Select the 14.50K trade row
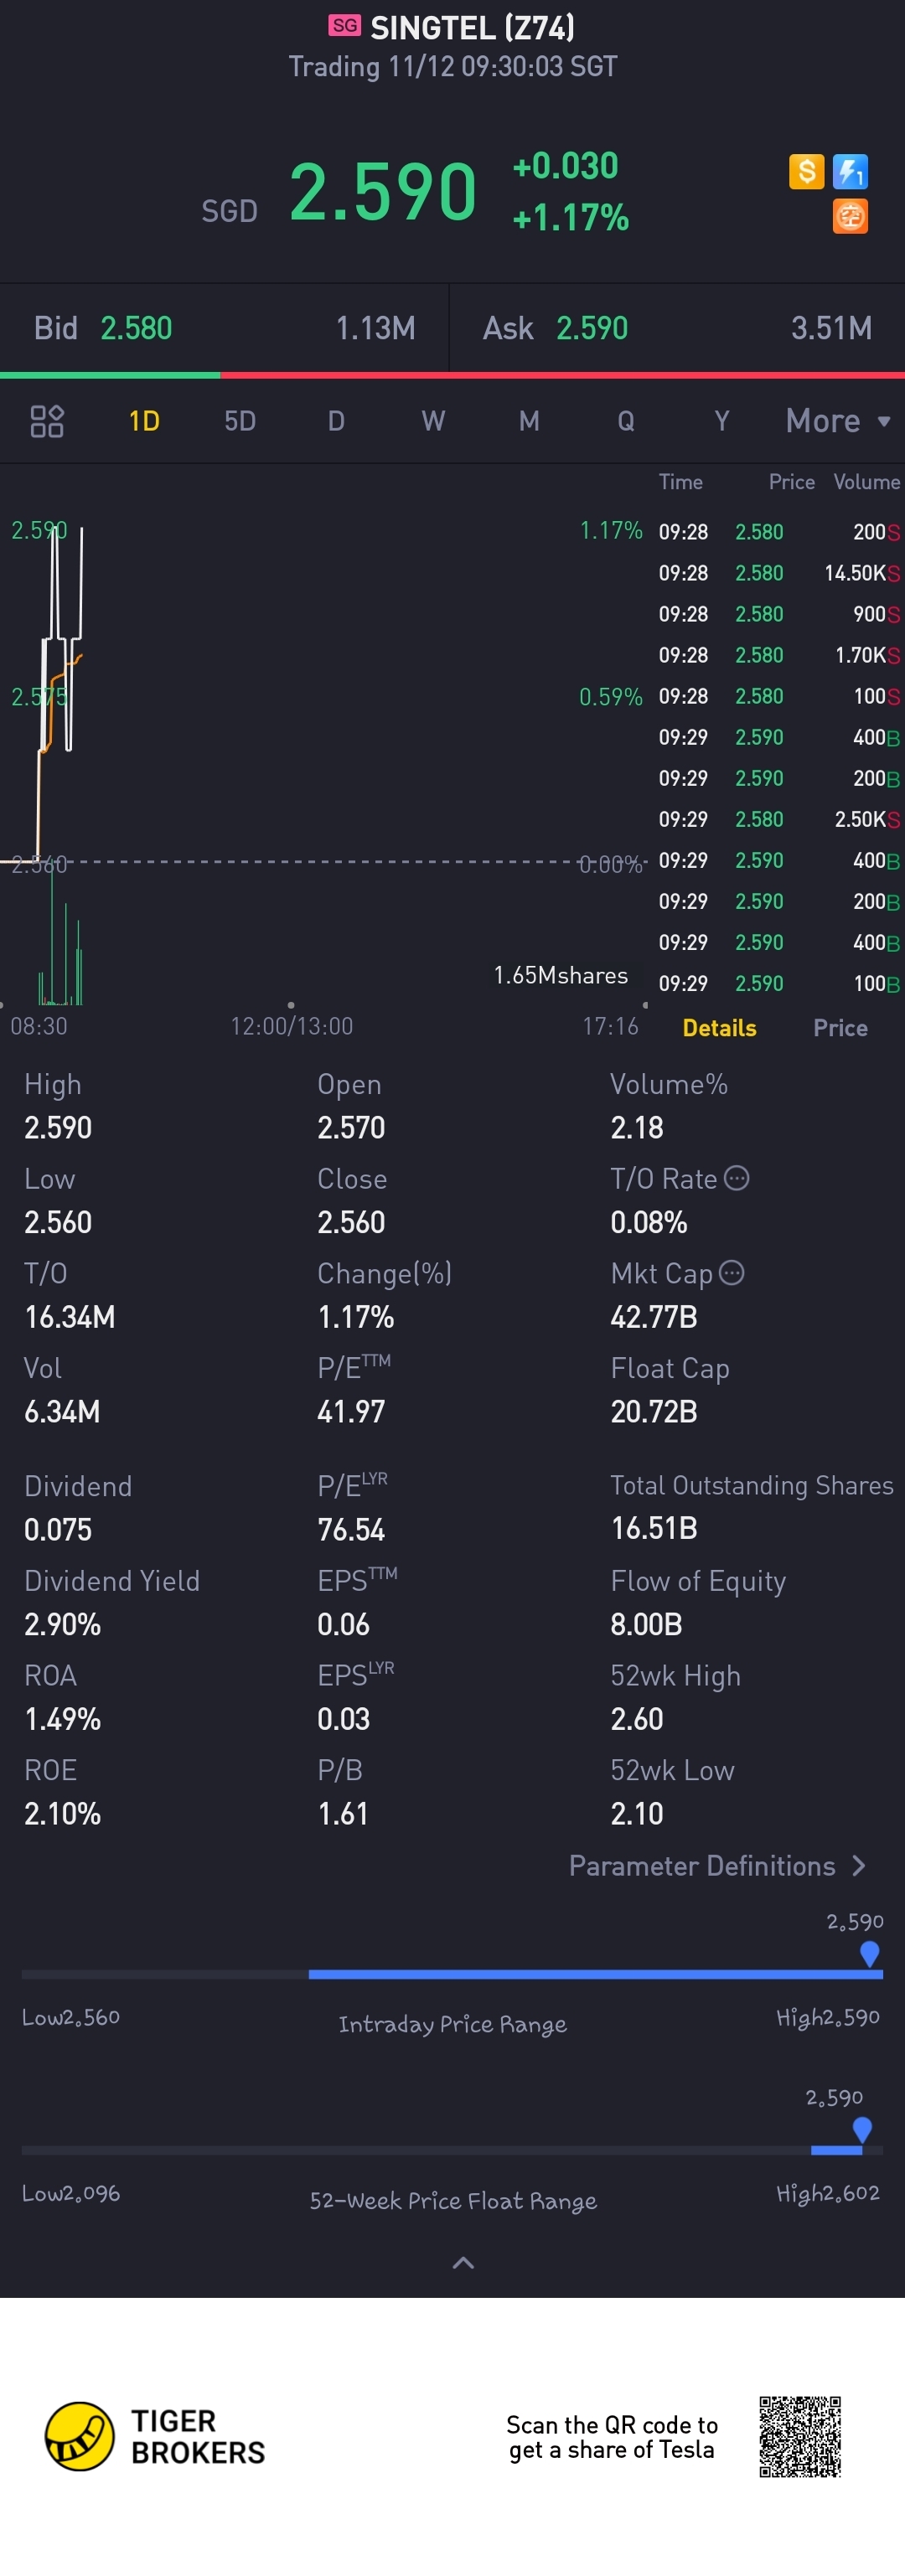The width and height of the screenshot is (905, 2576). click(x=779, y=573)
